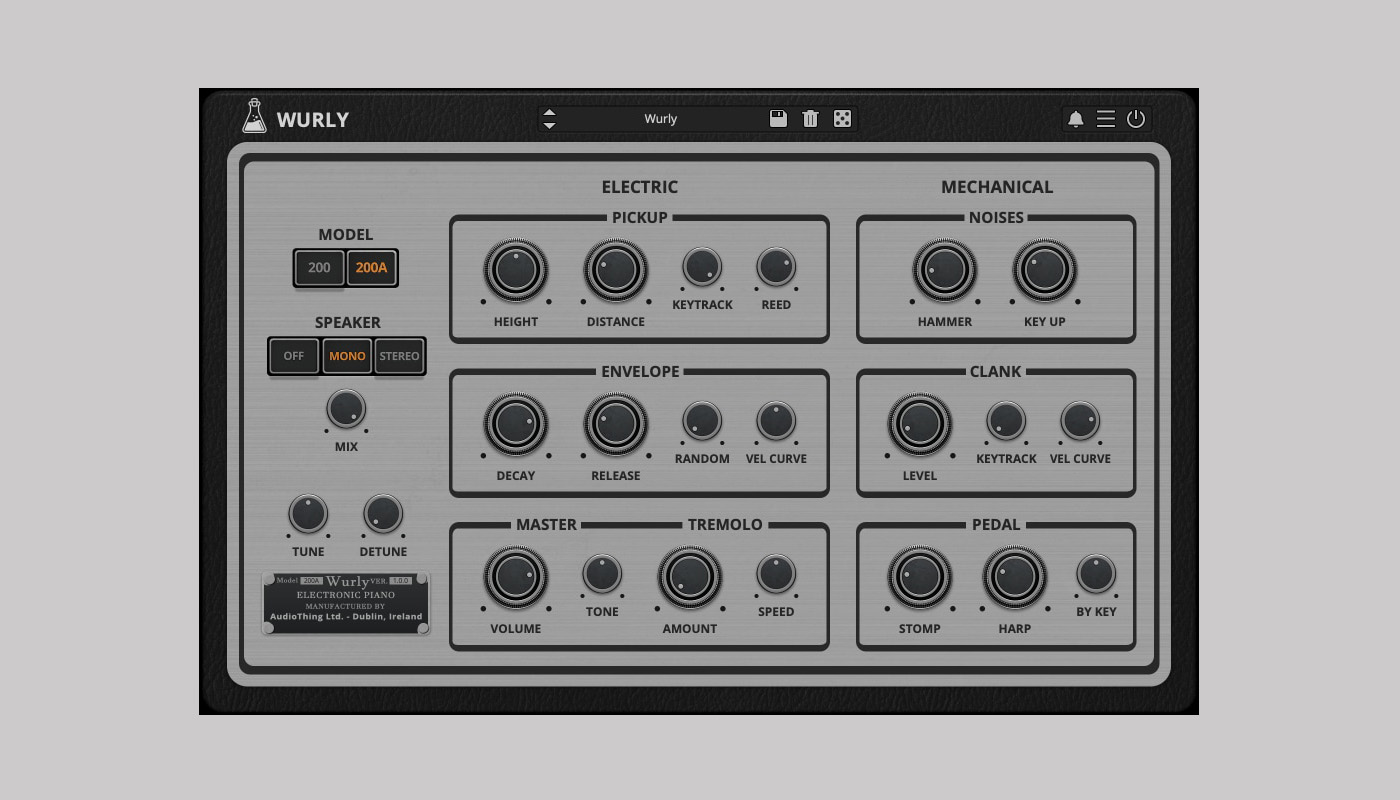
Task: Click the Wurly electronic piano nameplate badge
Action: point(346,603)
